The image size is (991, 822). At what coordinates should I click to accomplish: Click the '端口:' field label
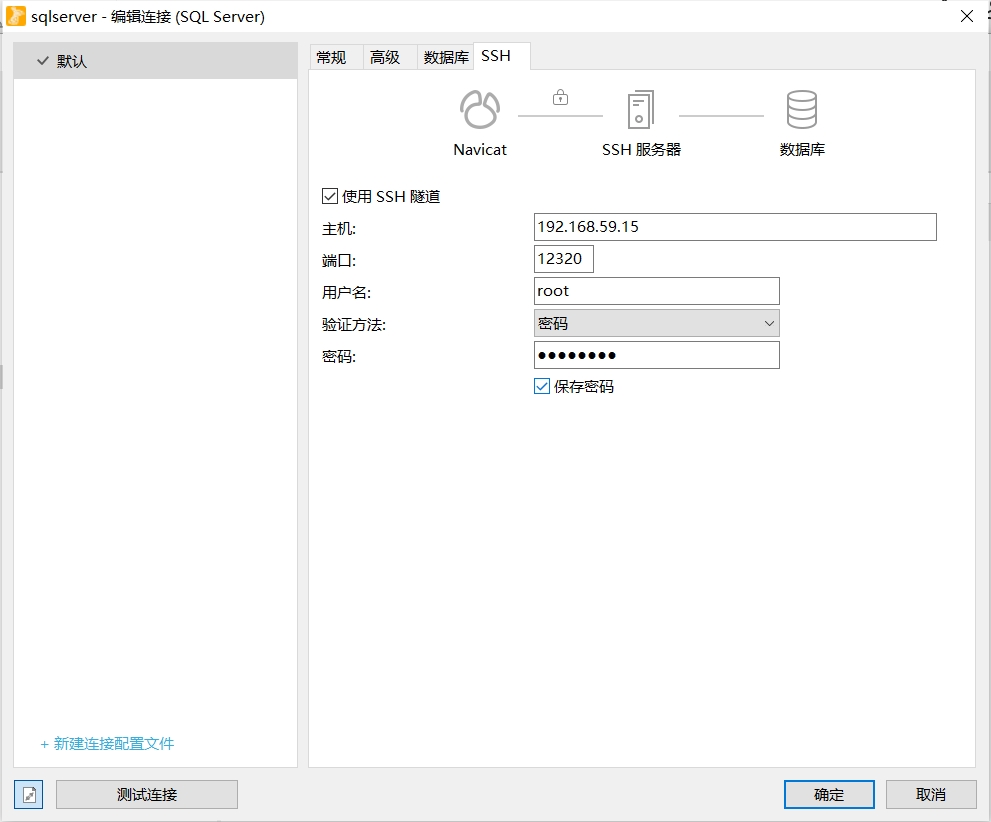pyautogui.click(x=339, y=260)
